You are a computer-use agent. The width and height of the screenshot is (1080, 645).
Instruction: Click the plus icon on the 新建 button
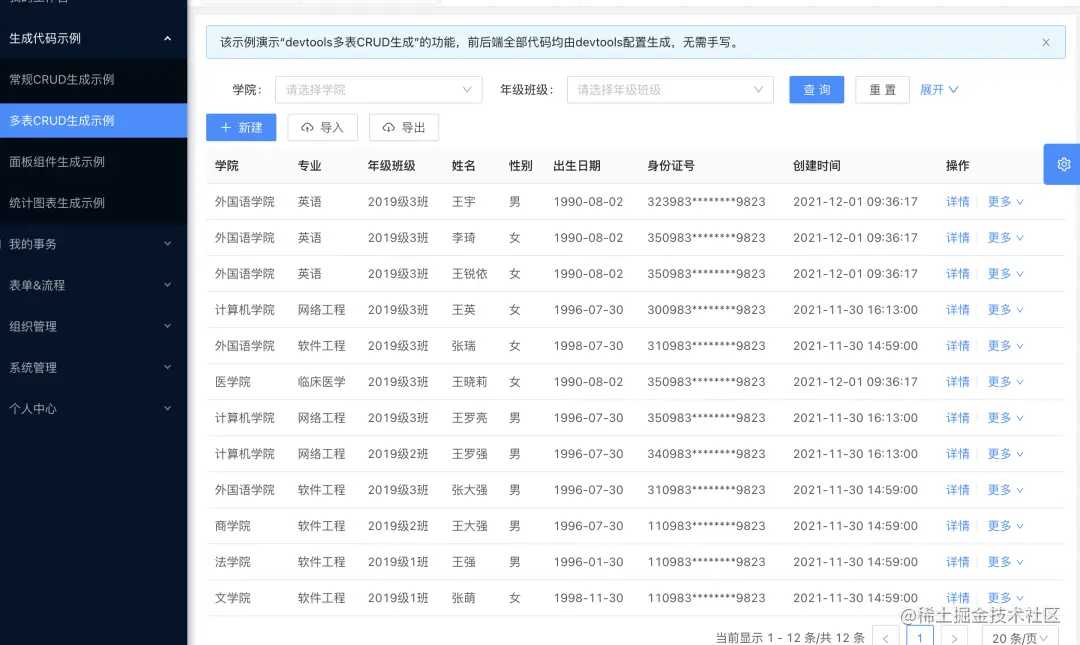click(x=227, y=128)
